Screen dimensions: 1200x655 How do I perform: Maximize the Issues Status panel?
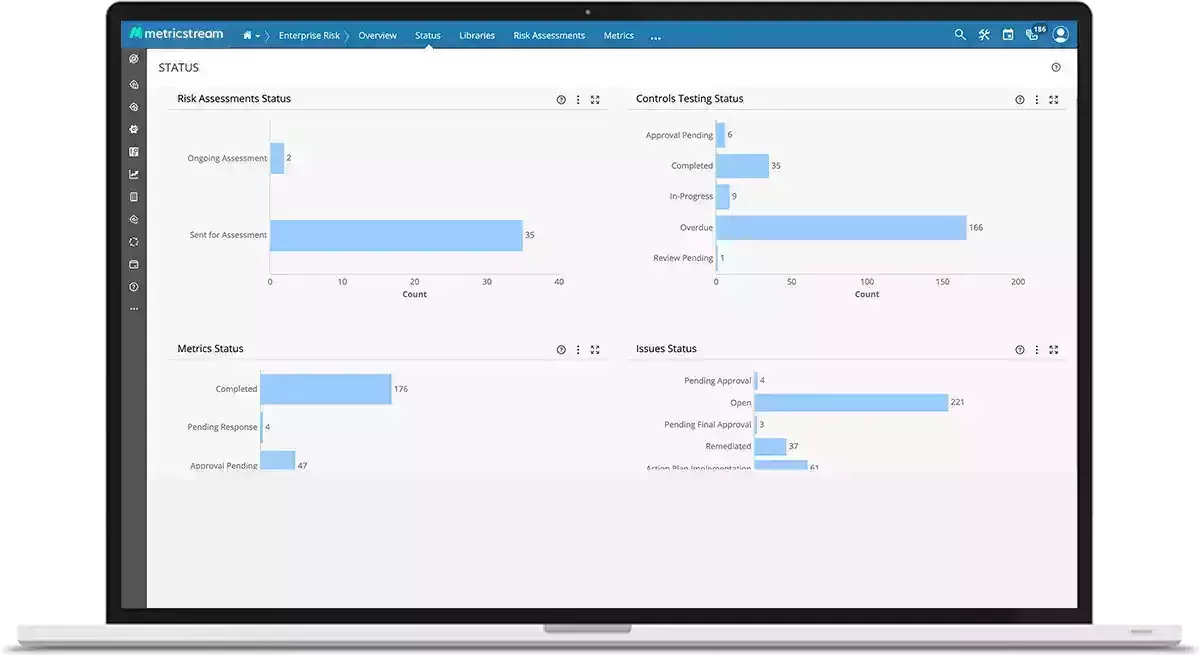point(1054,350)
